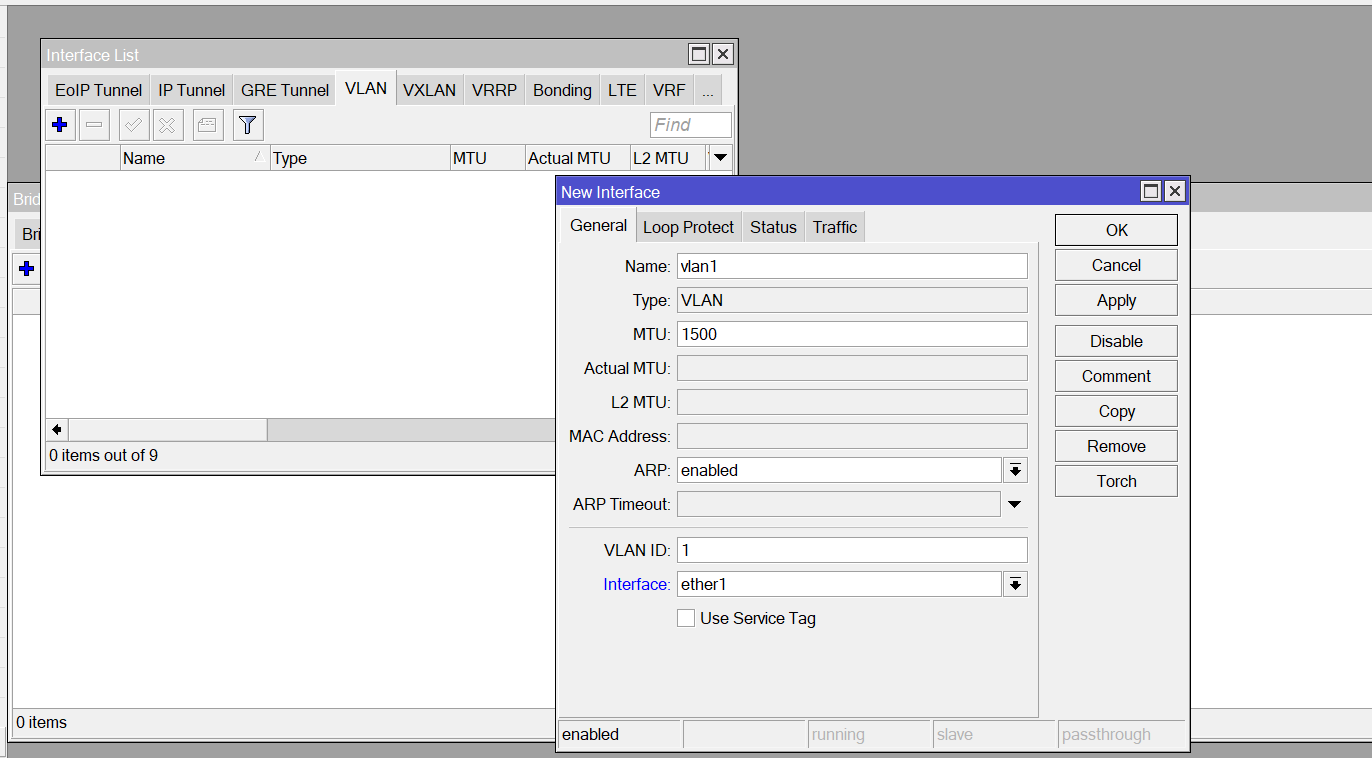Open the ARP dropdown list
This screenshot has height=758, width=1372.
1015,470
